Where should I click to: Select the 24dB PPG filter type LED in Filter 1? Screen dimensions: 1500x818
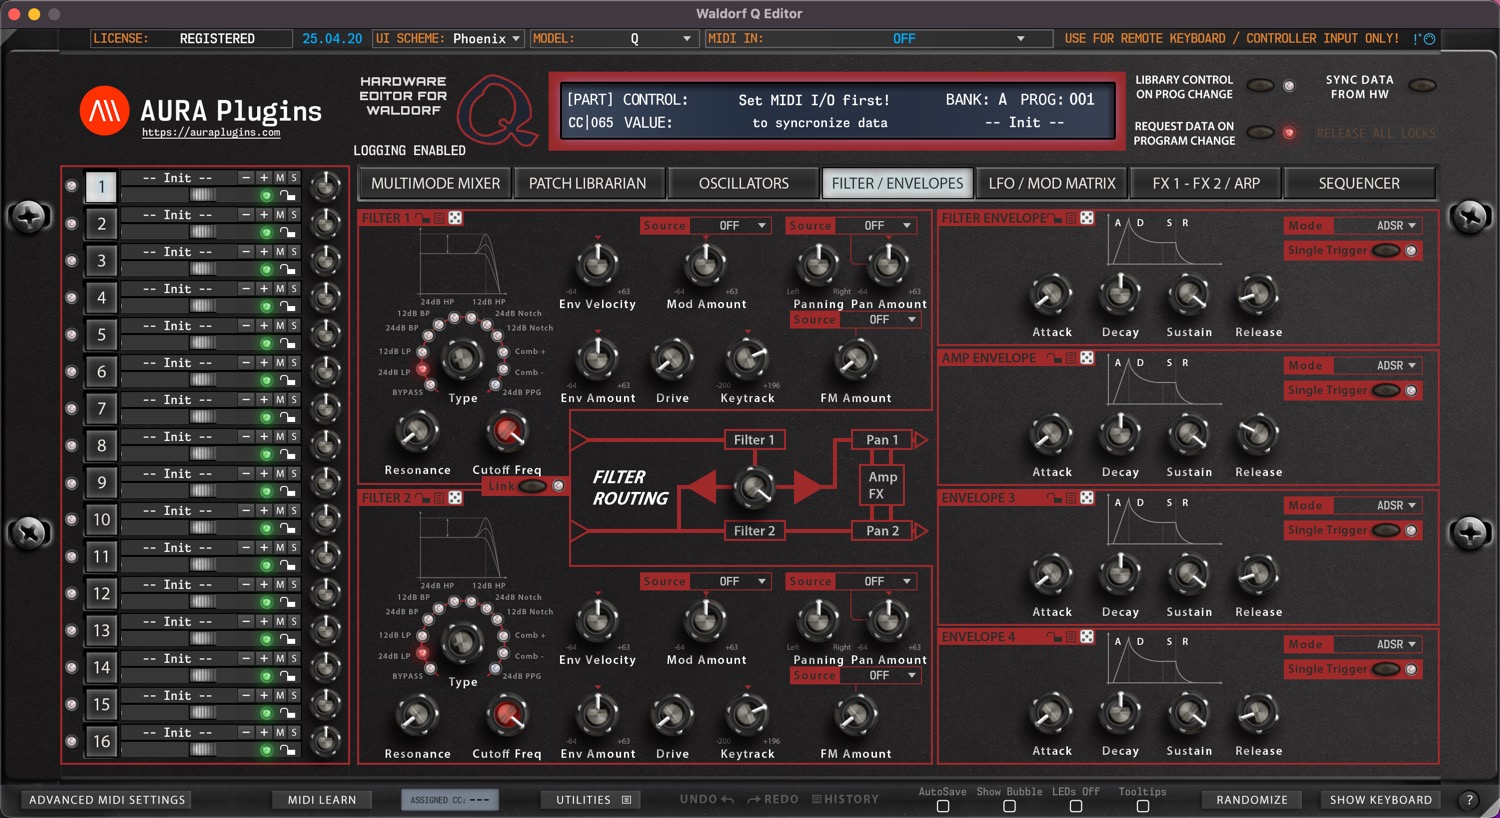tap(494, 386)
